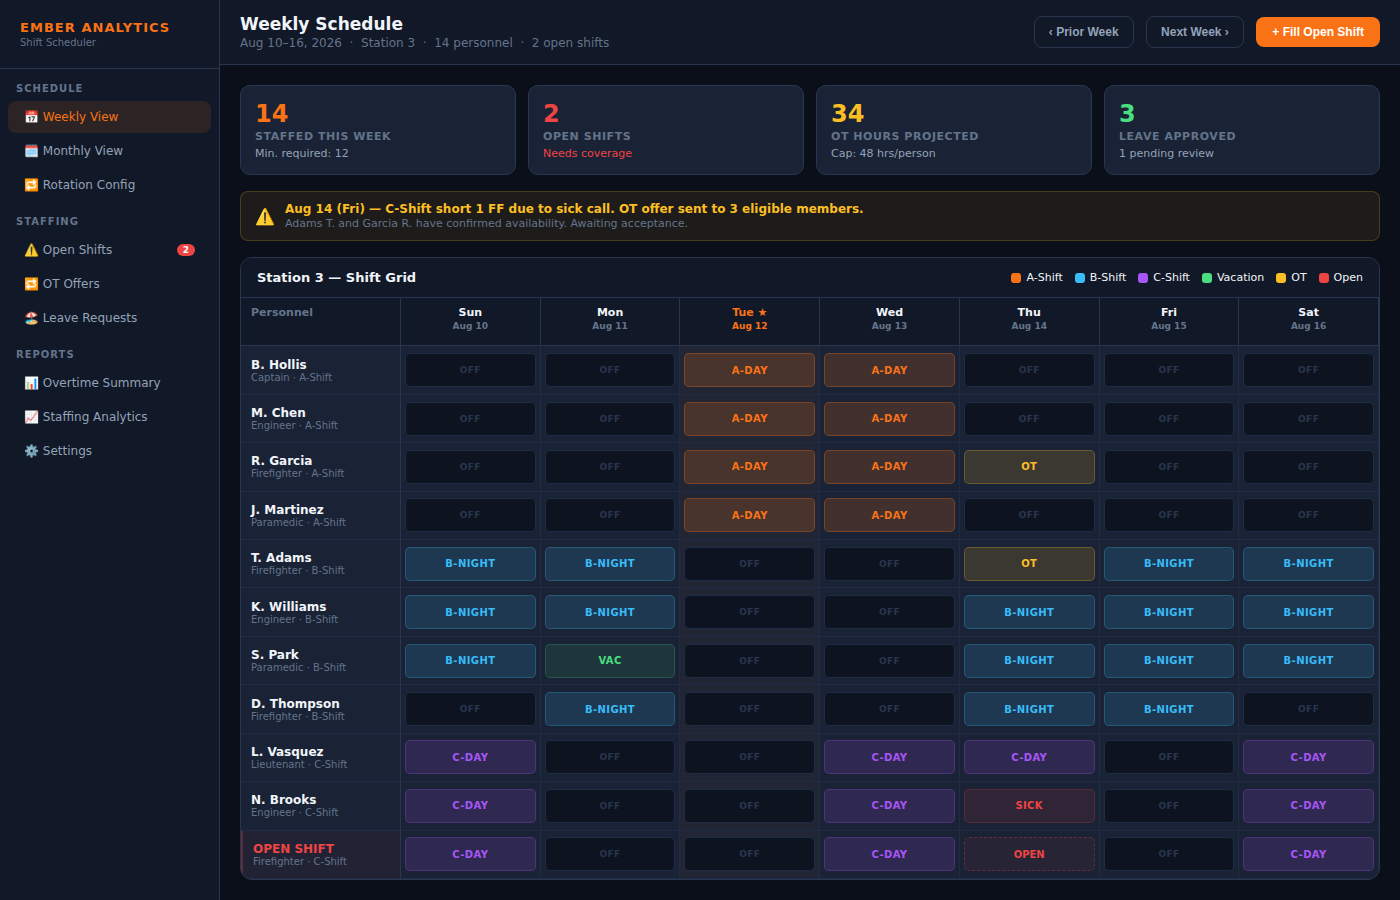The image size is (1400, 900).
Task: Click the 14 Staffed This Week card
Action: [x=378, y=130]
